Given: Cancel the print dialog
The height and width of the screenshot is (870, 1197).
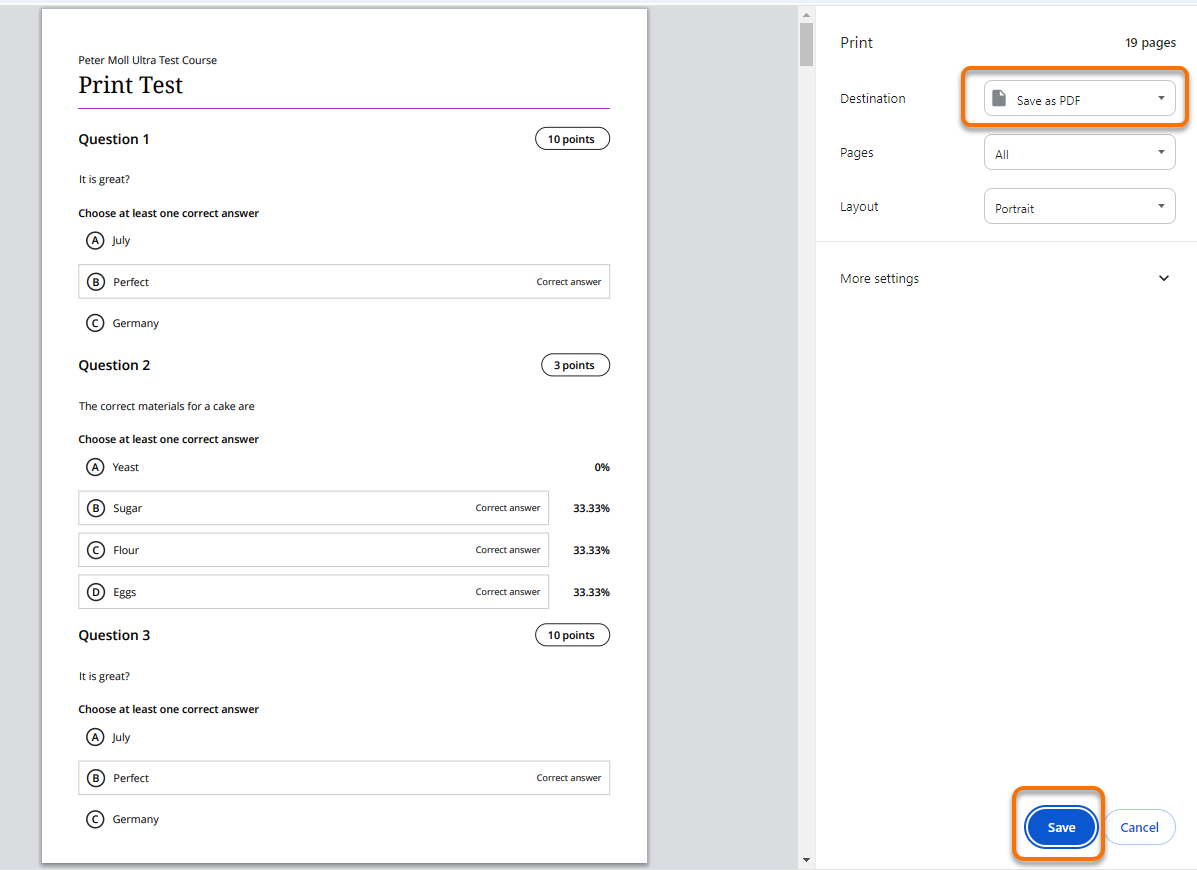Looking at the screenshot, I should click(1139, 827).
